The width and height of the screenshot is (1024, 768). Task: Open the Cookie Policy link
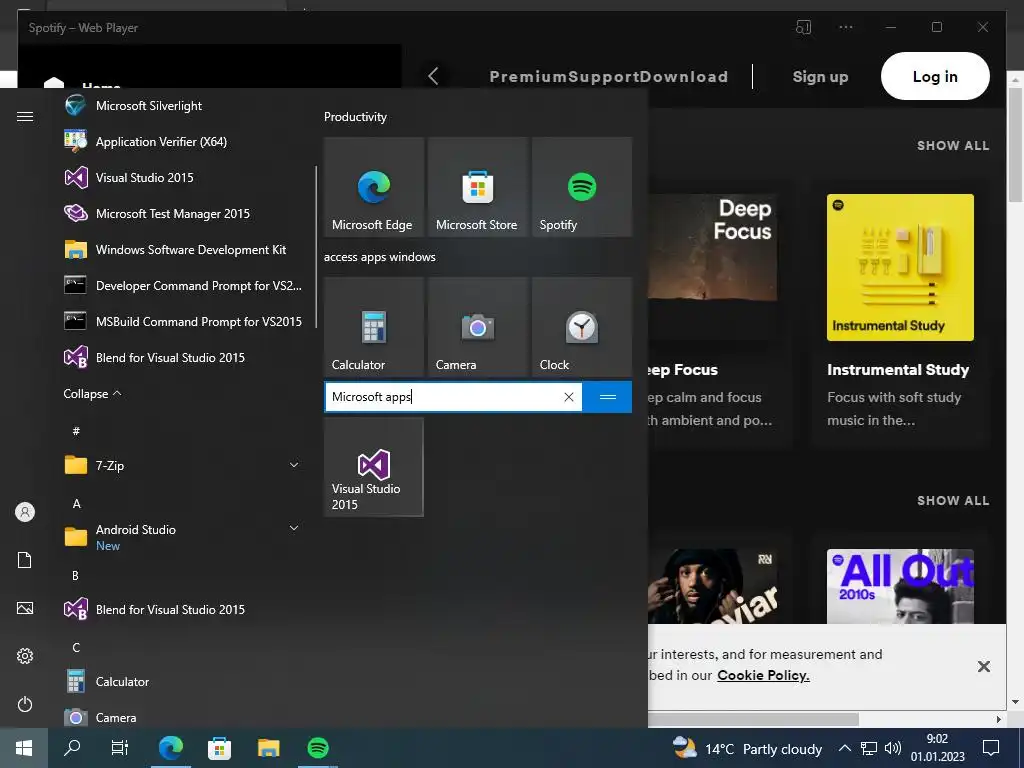point(763,675)
